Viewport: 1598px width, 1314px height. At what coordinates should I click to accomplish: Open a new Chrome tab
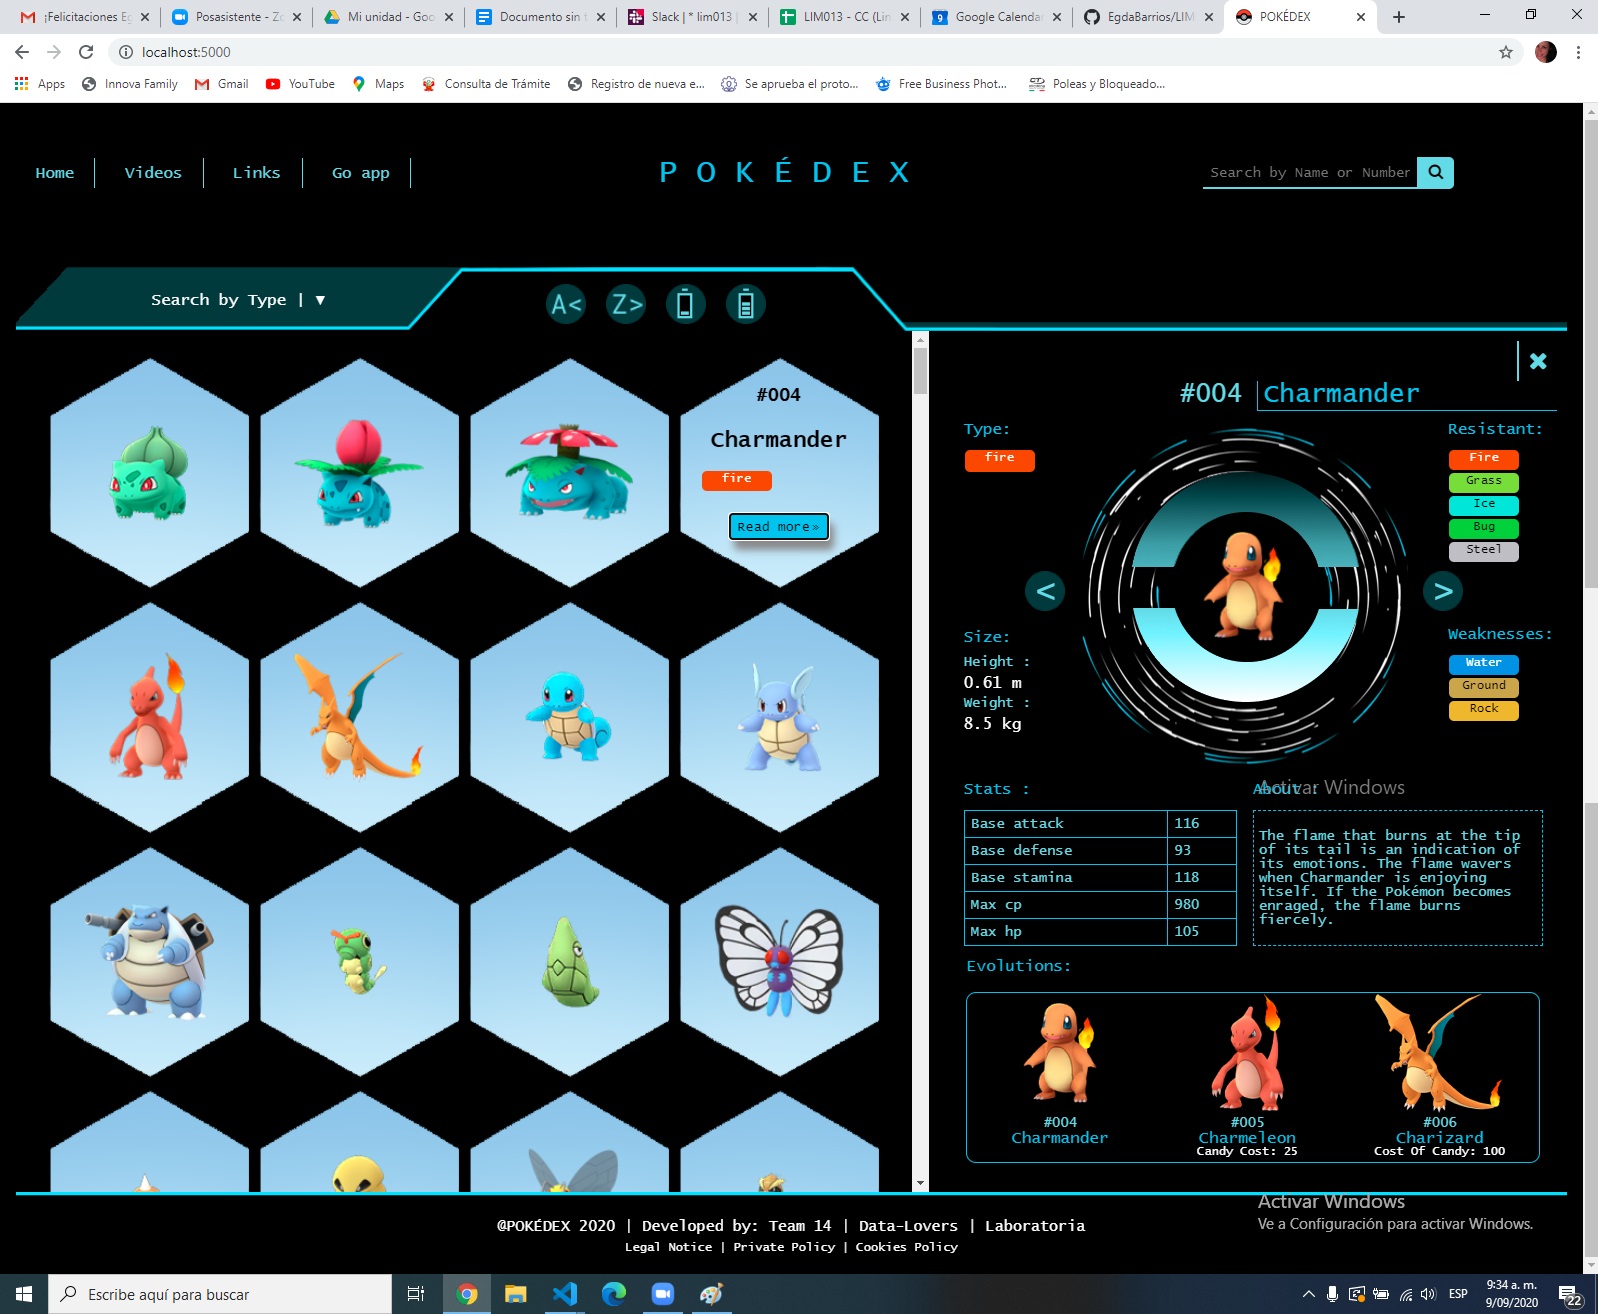1399,17
